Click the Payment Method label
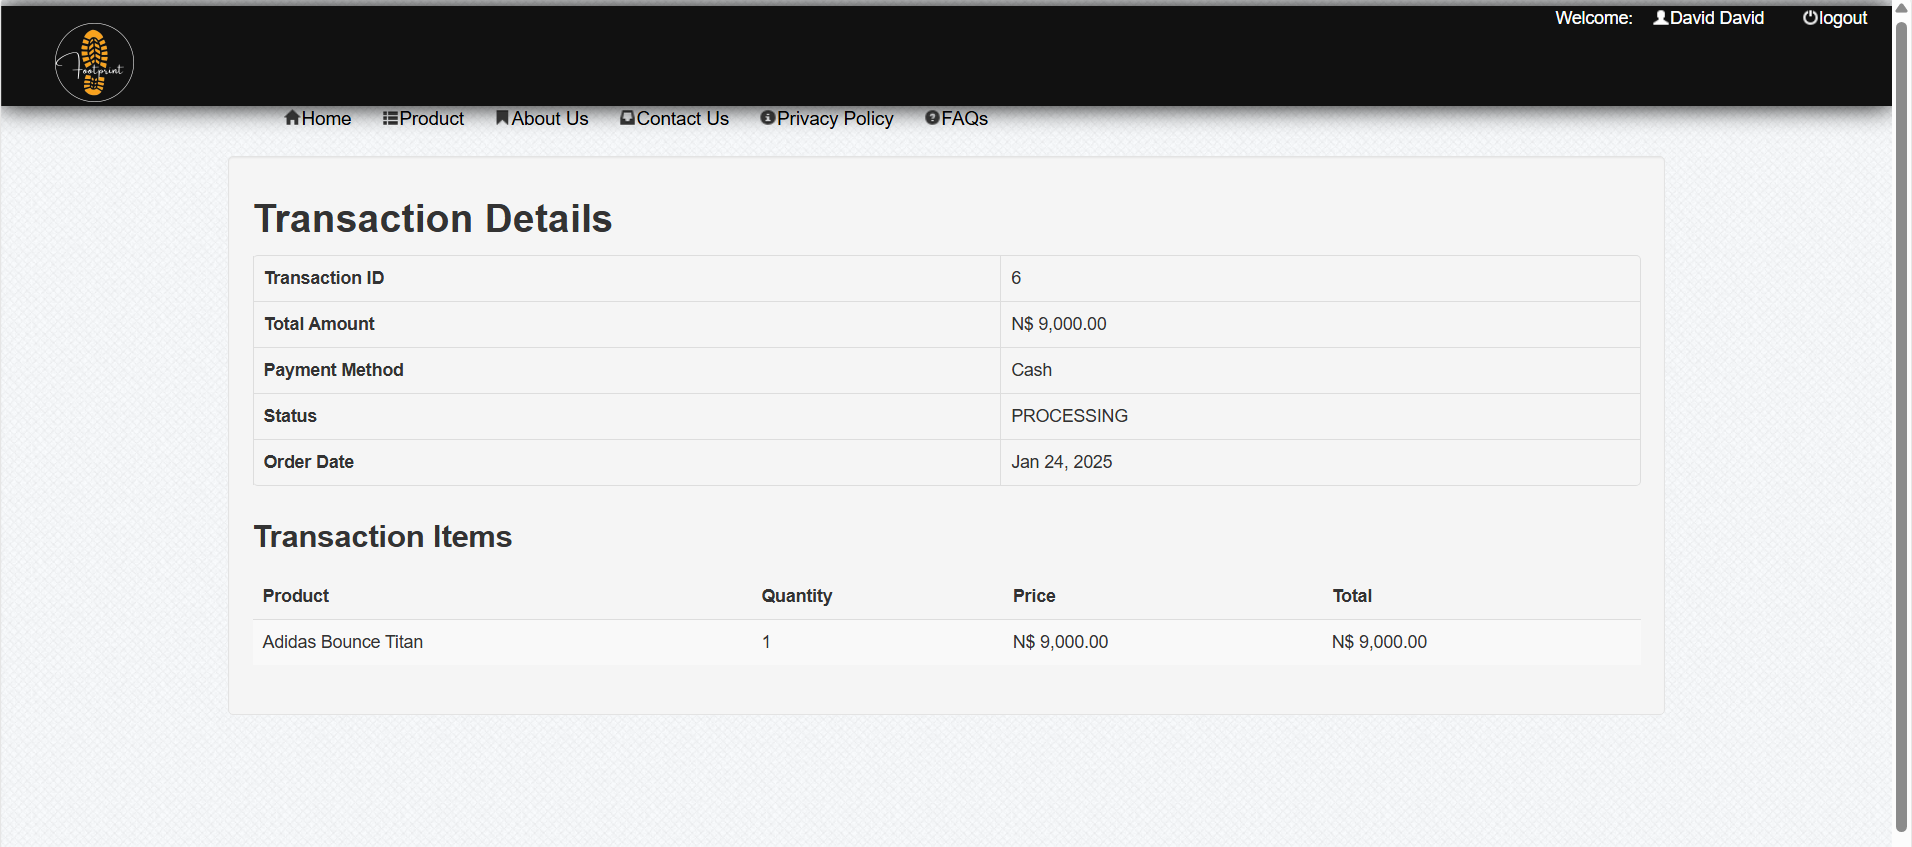This screenshot has height=847, width=1912. [334, 370]
